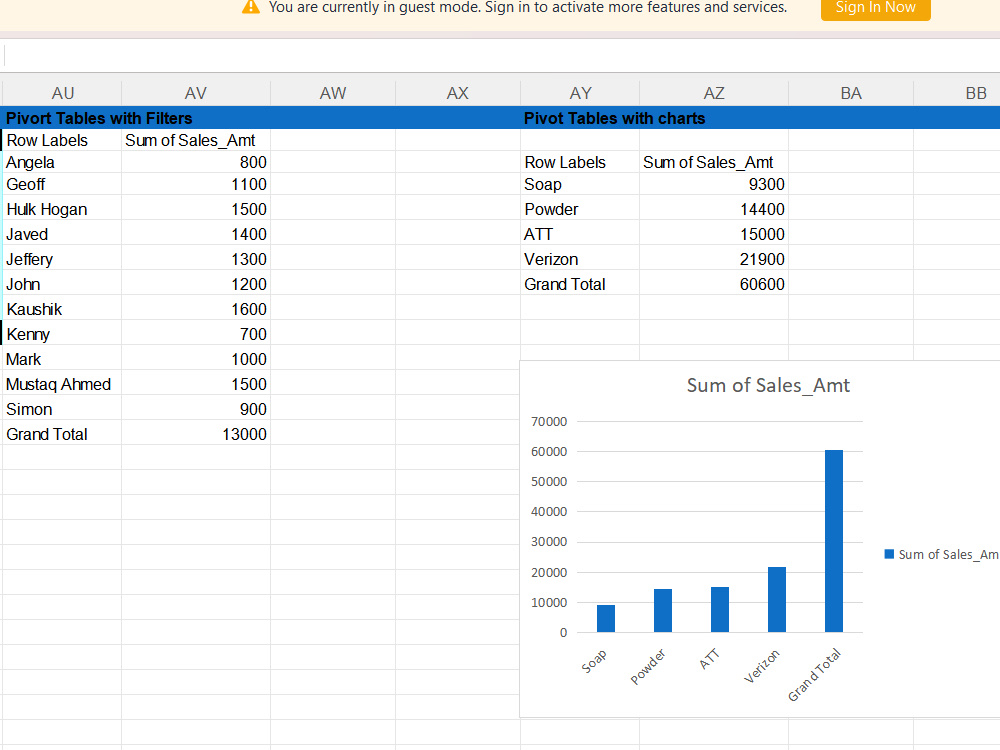The width and height of the screenshot is (1000, 750).
Task: Select 'Pivot Tables with charts' heading cell
Action: coord(580,118)
